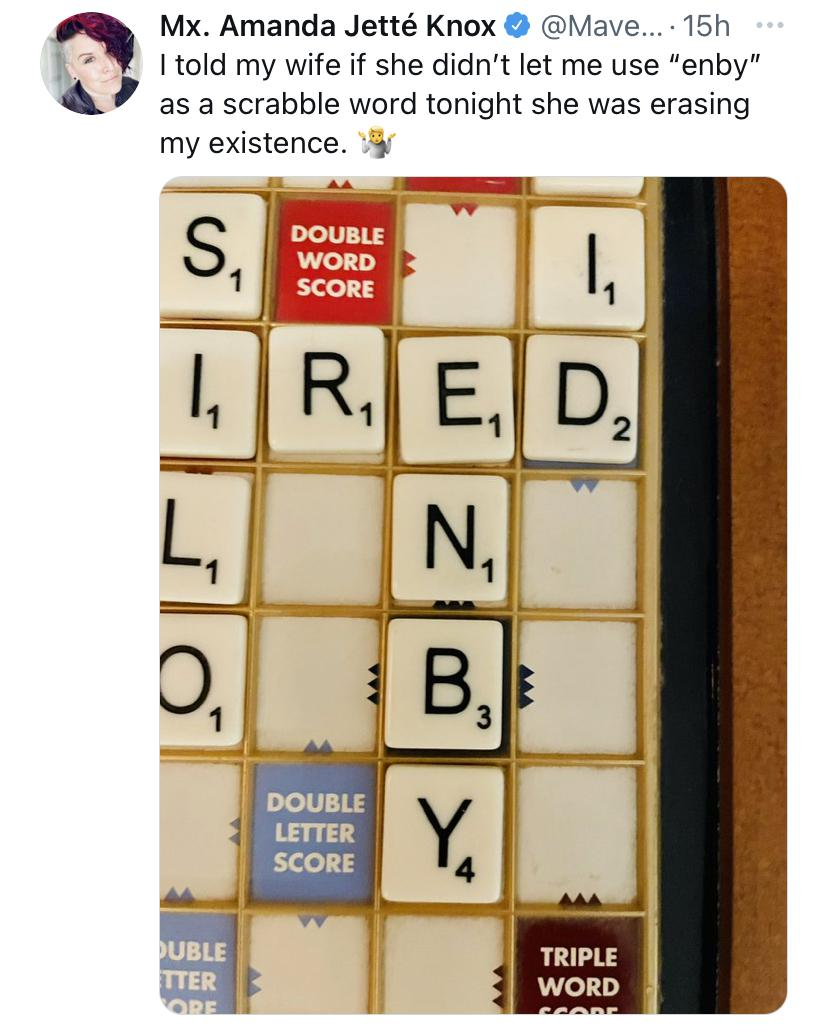Click the B tile worth 3 points
This screenshot has width=828, height=1029.
[x=445, y=684]
